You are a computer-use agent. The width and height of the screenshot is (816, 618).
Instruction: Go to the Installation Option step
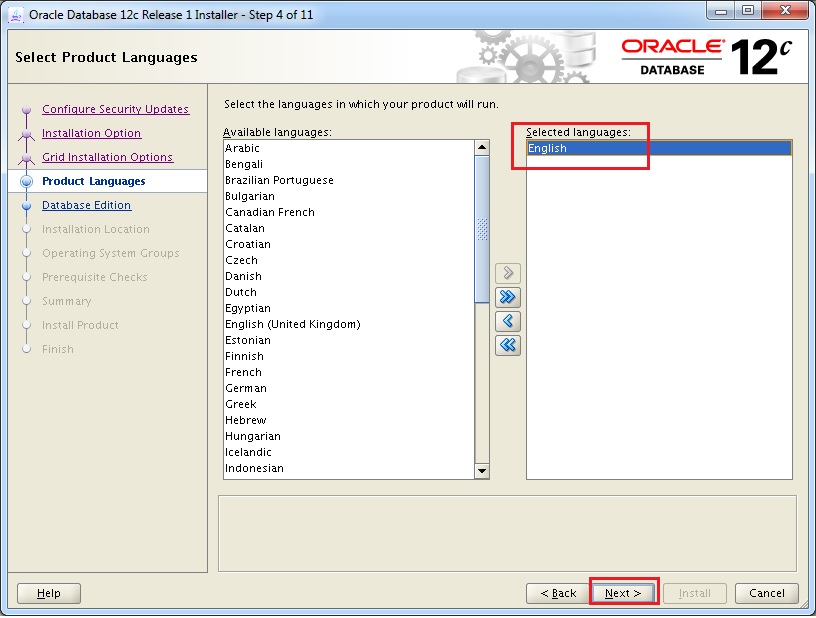[x=91, y=133]
